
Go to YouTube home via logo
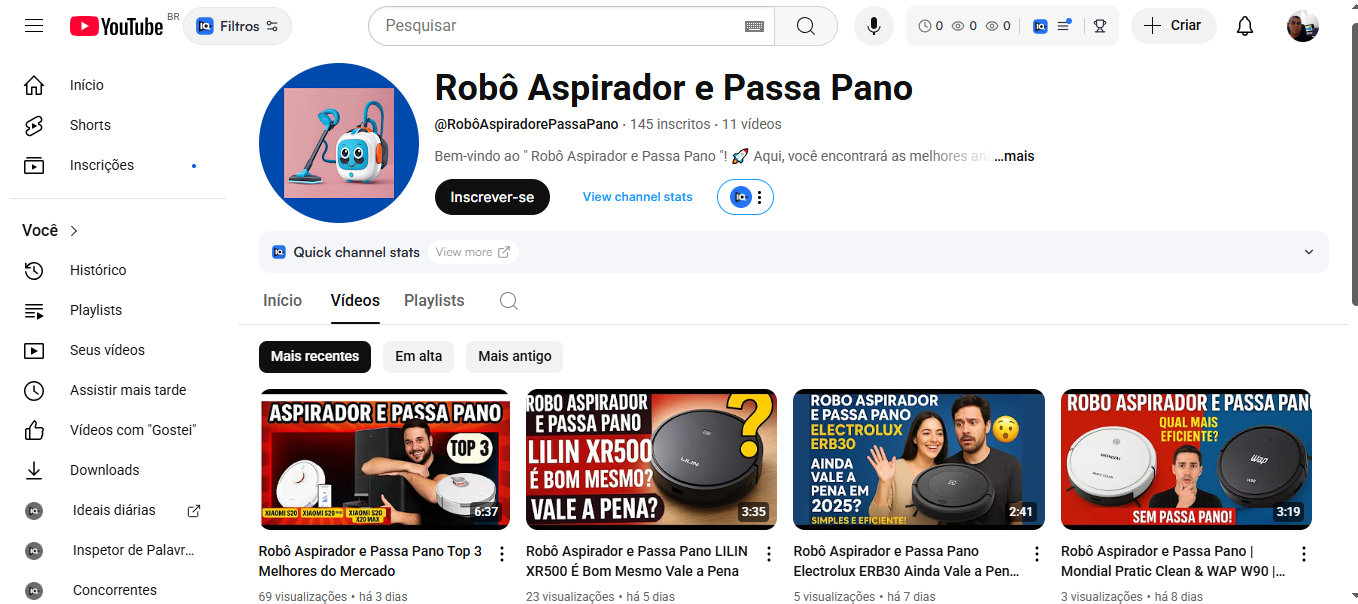tap(116, 26)
